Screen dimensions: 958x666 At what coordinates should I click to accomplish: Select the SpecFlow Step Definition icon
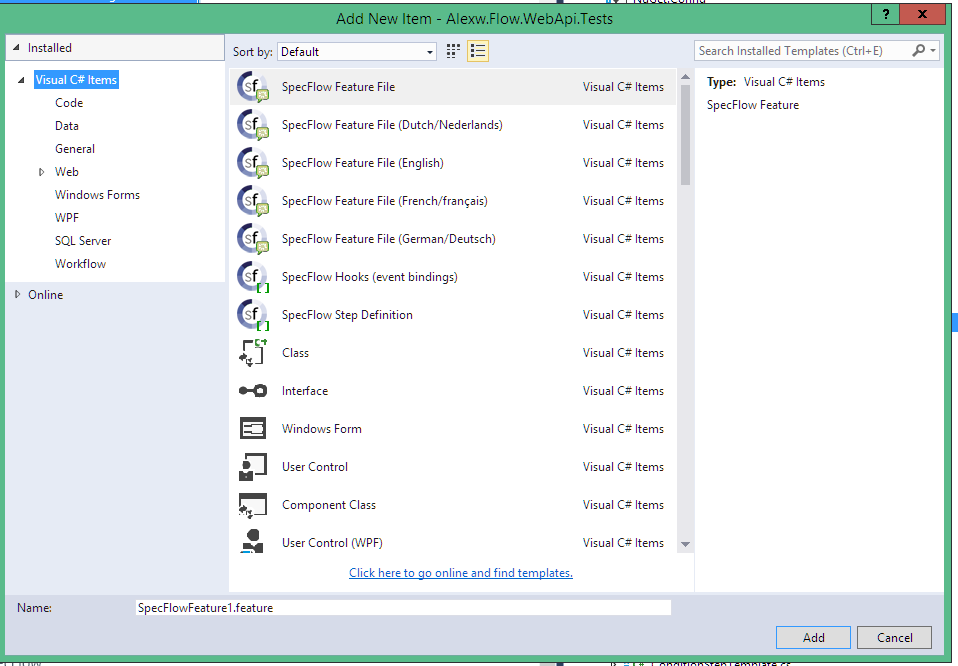(253, 315)
